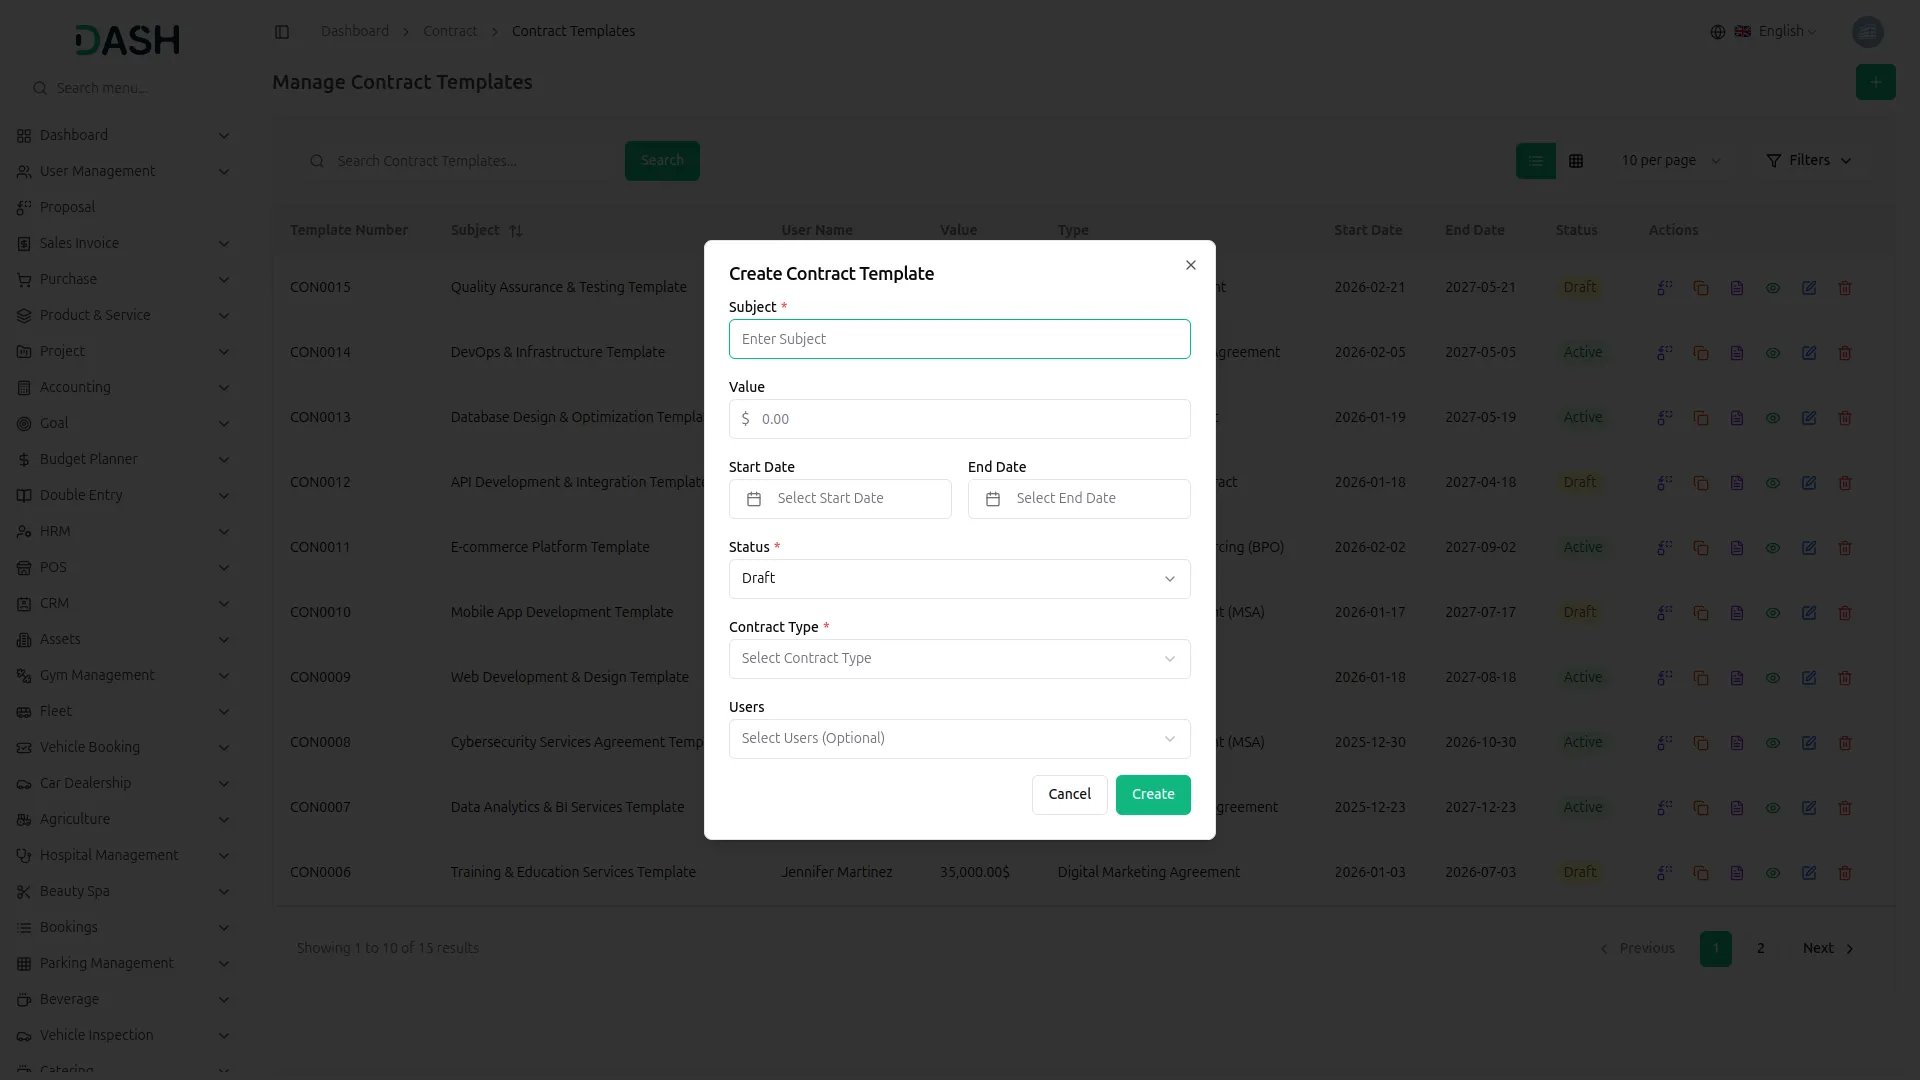Click the Enter Subject input field
The height and width of the screenshot is (1080, 1920).
click(x=959, y=338)
